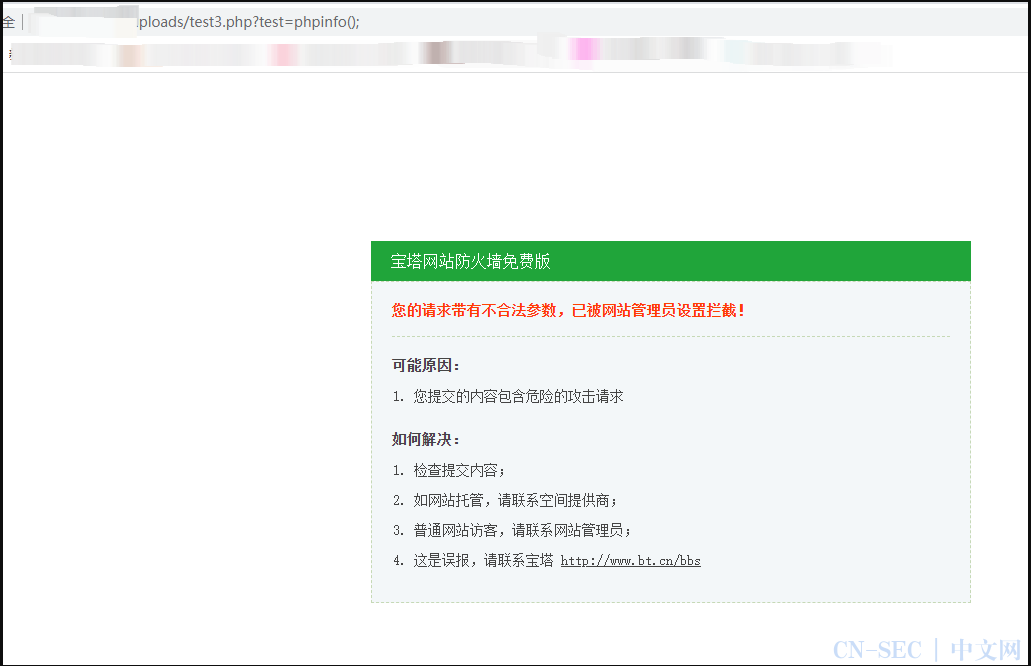Click the text 这是误报，请联系宝塔
This screenshot has width=1031, height=666.
coord(483,561)
